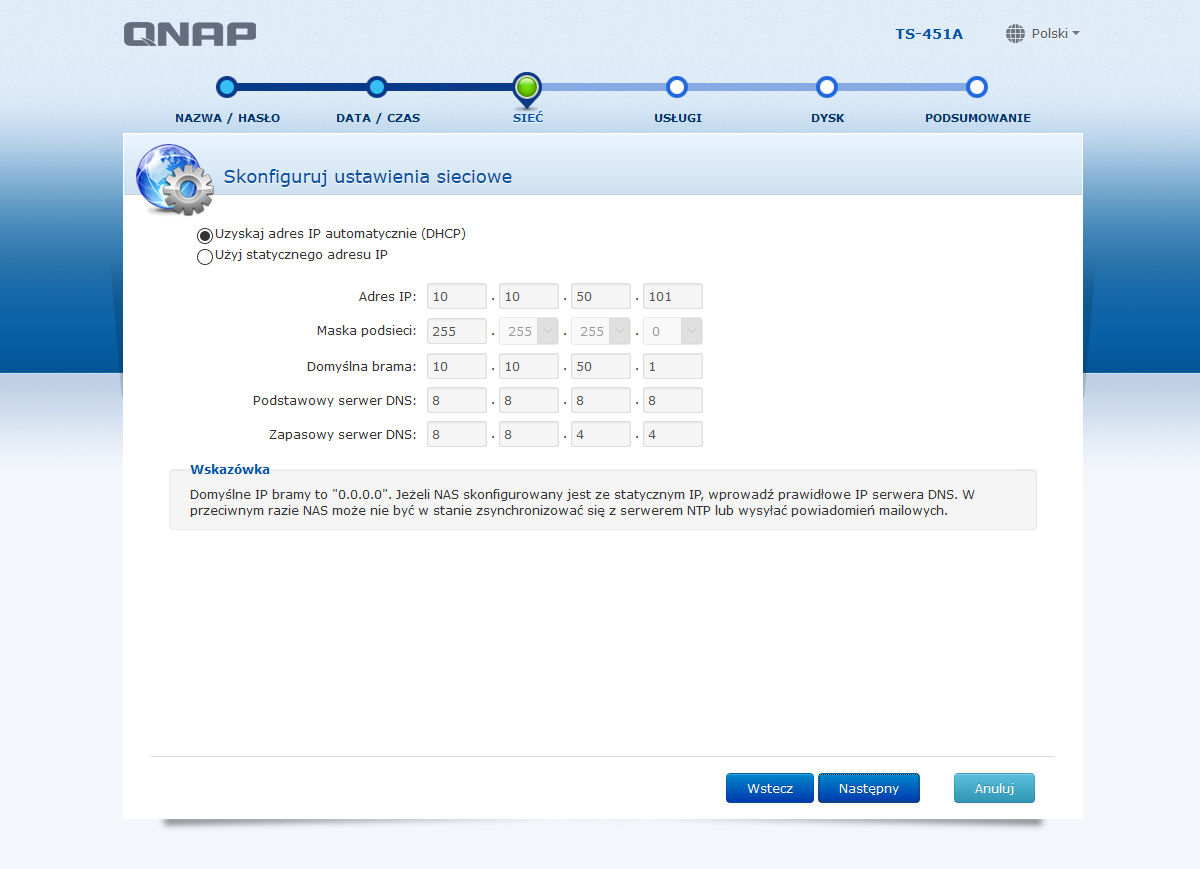Click the network settings globe gear icon
The width and height of the screenshot is (1200, 869).
click(175, 180)
